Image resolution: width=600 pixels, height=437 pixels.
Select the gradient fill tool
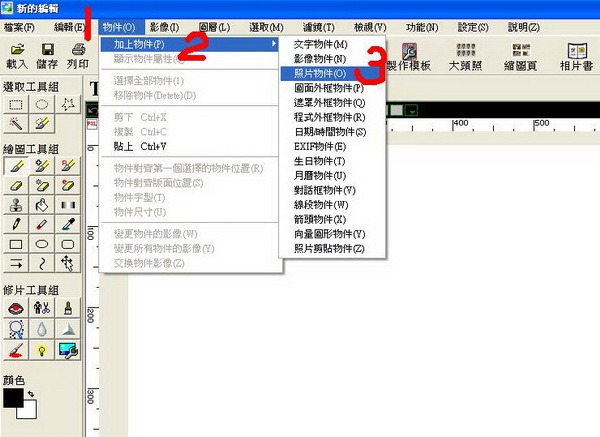click(68, 205)
